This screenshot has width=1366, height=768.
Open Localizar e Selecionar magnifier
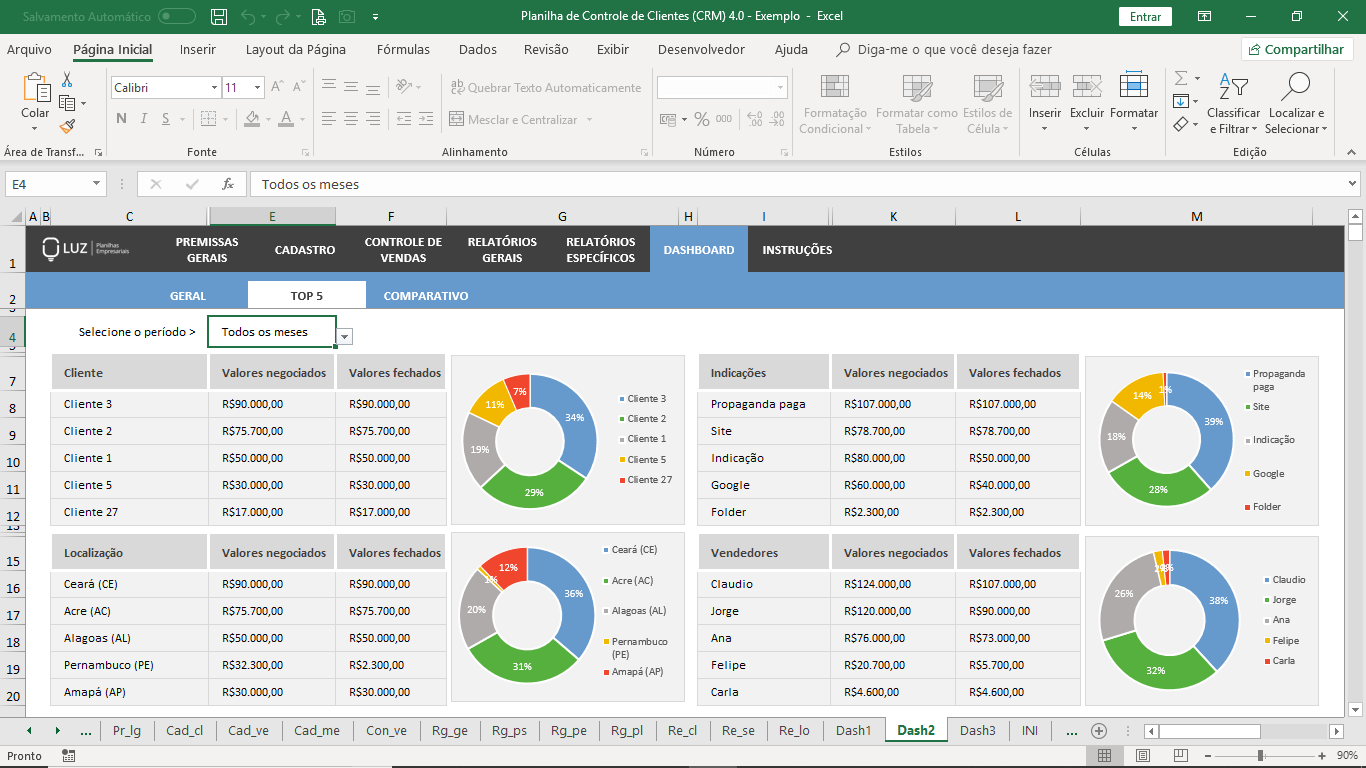[x=1296, y=104]
